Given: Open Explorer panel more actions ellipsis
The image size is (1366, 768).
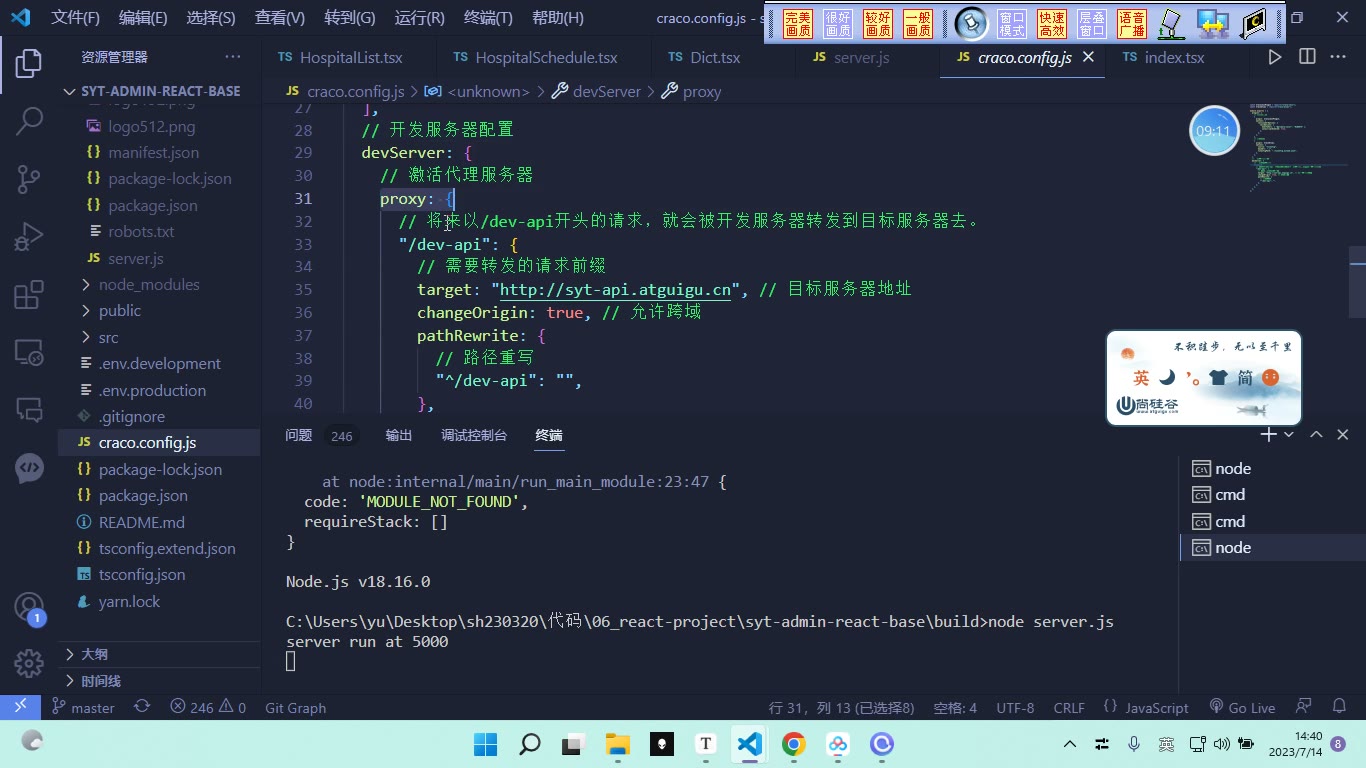Looking at the screenshot, I should [233, 57].
